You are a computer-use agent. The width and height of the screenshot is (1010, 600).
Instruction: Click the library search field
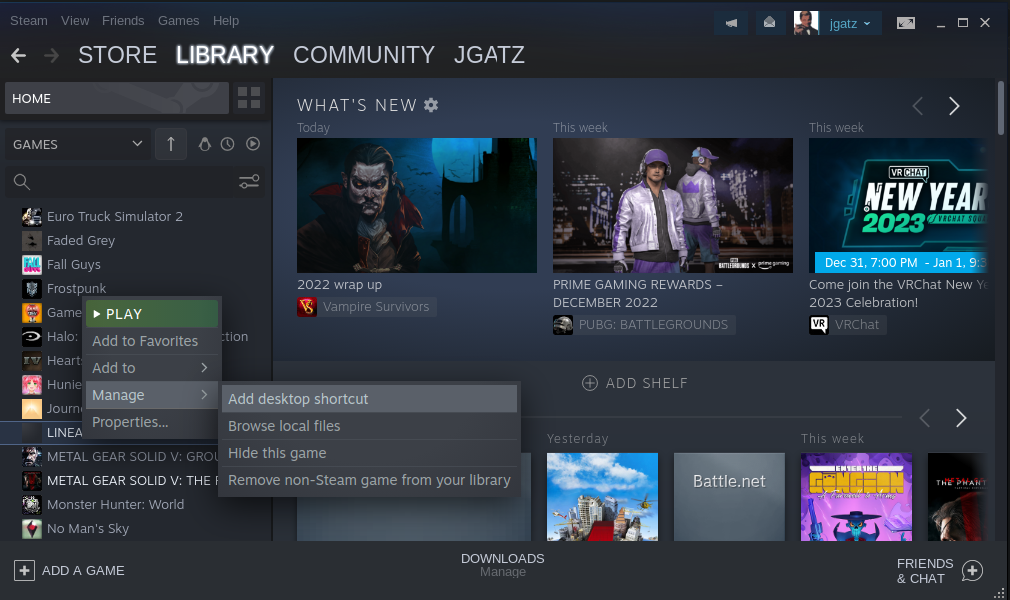click(x=135, y=182)
